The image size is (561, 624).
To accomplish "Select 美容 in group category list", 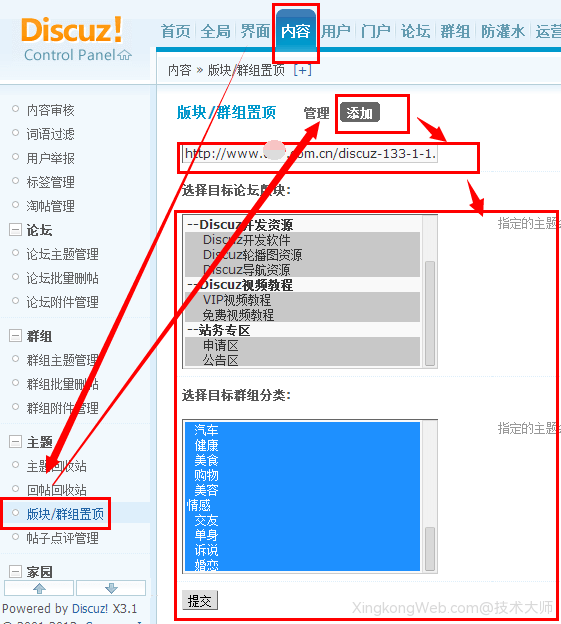I will (302, 490).
